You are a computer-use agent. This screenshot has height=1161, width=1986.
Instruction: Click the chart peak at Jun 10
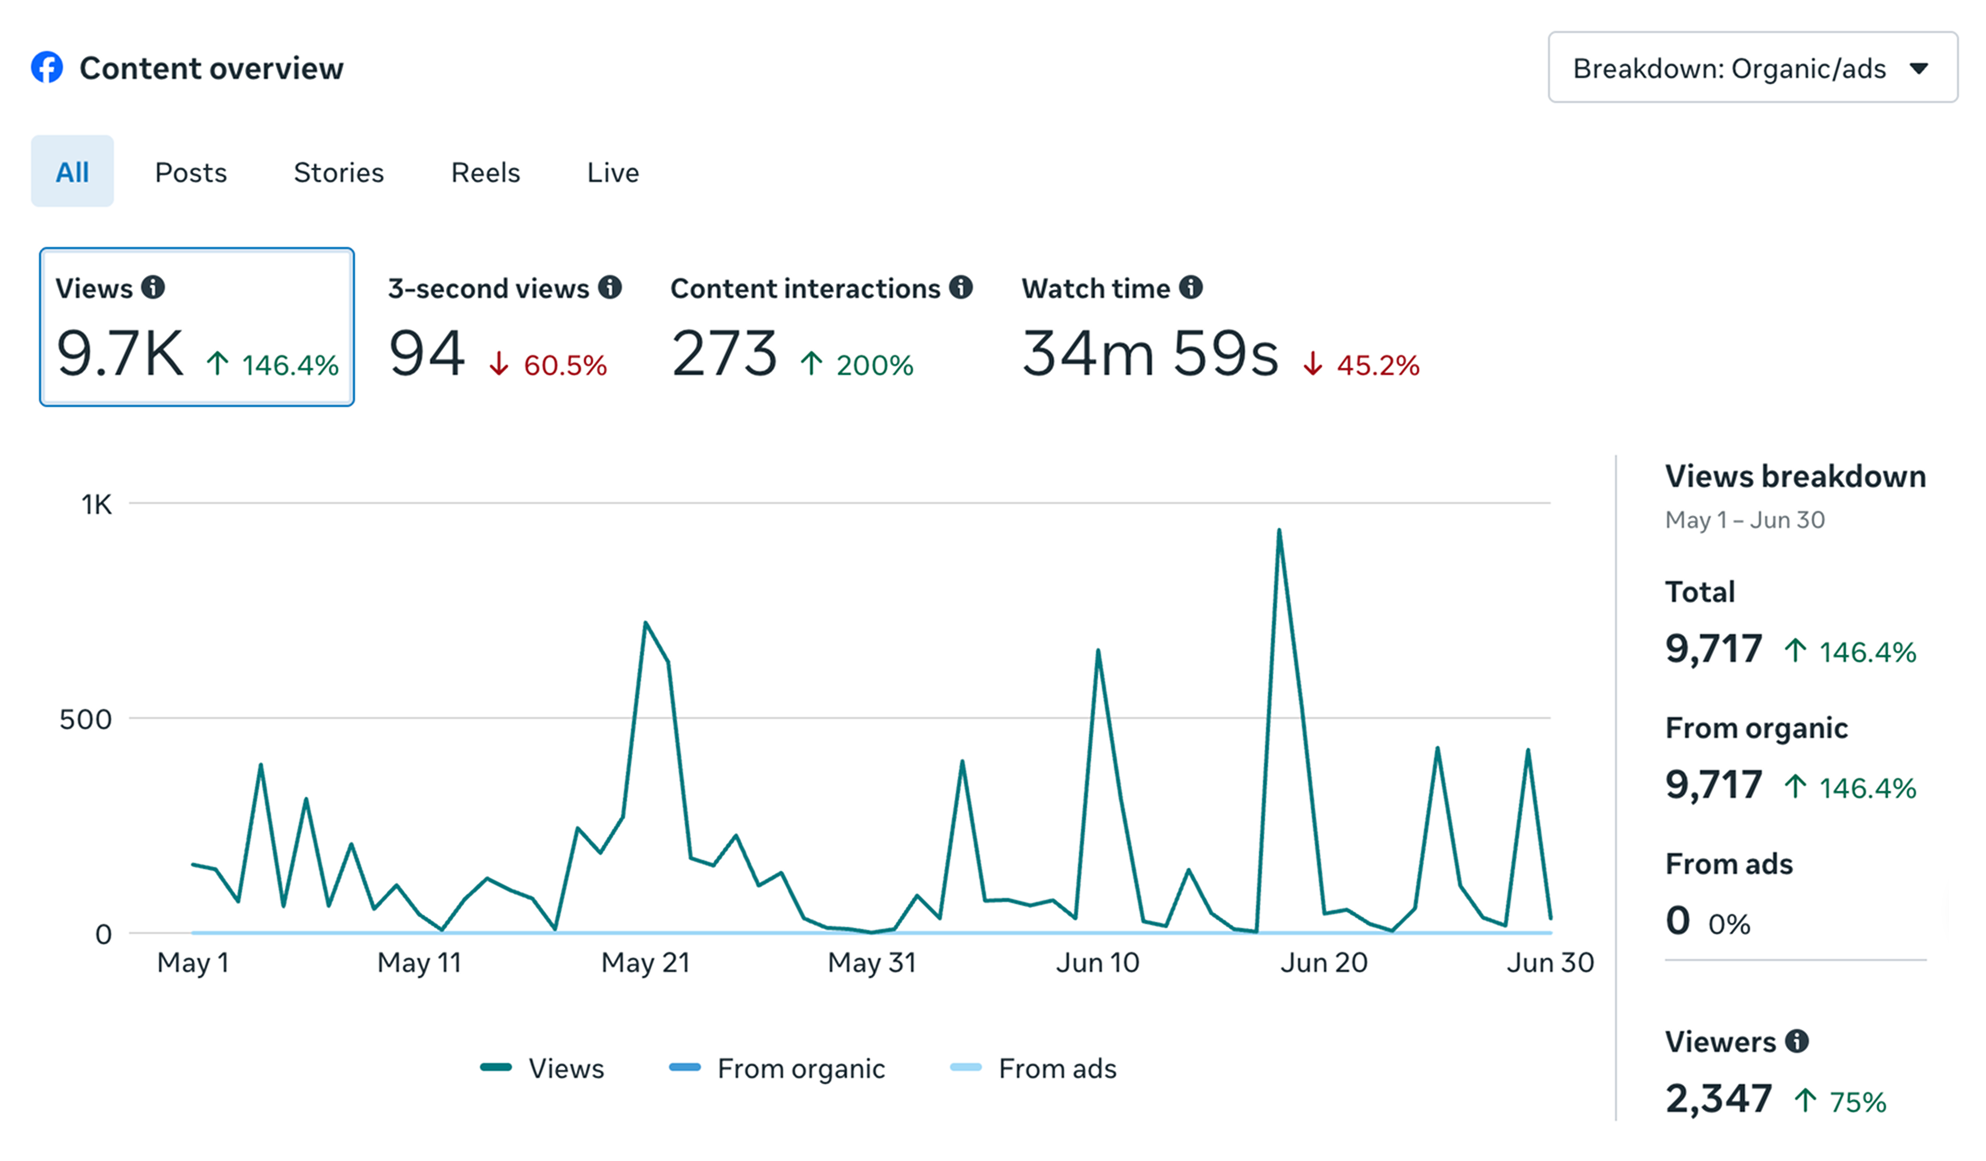pyautogui.click(x=1098, y=650)
